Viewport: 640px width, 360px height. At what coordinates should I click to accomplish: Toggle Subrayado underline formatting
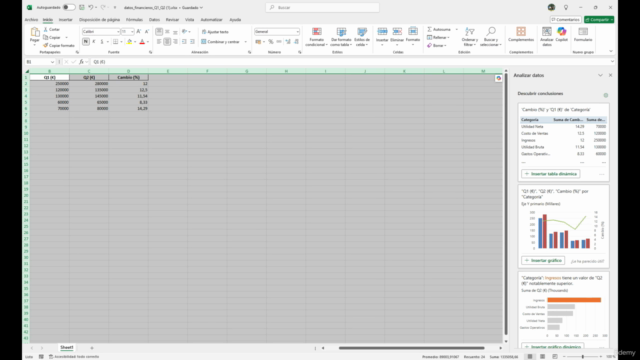click(102, 42)
